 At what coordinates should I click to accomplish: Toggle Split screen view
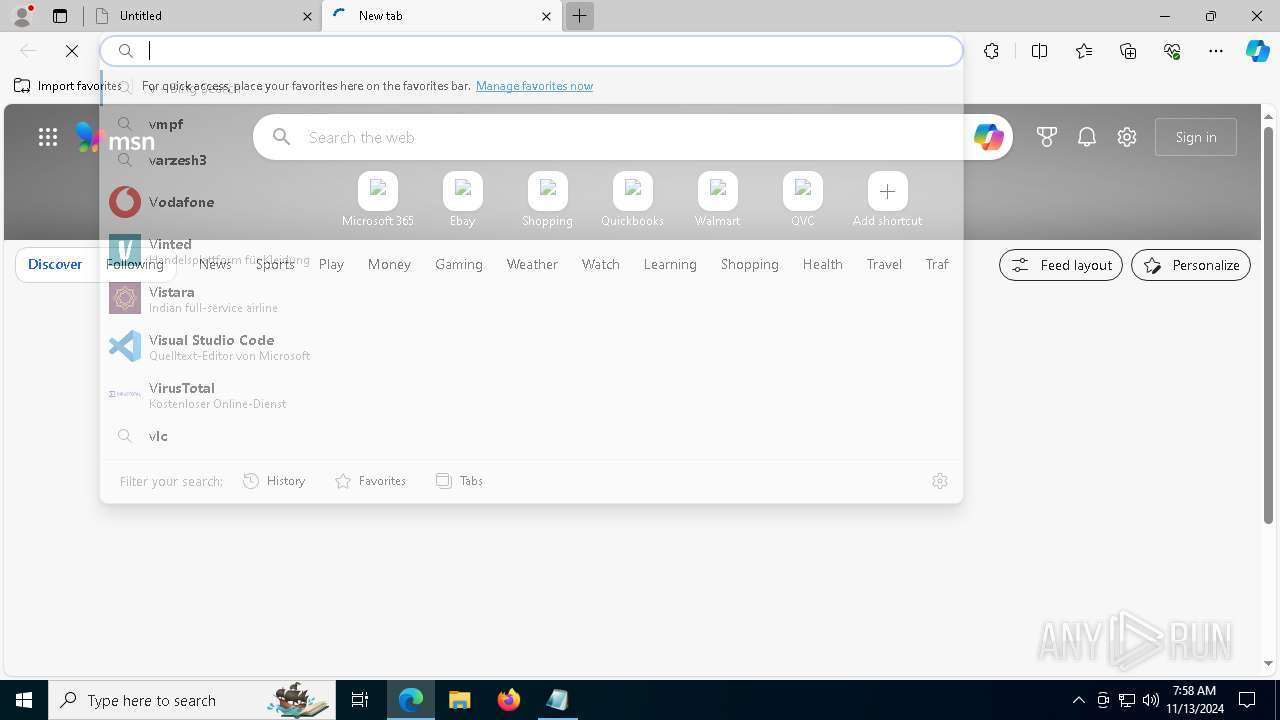[1039, 51]
